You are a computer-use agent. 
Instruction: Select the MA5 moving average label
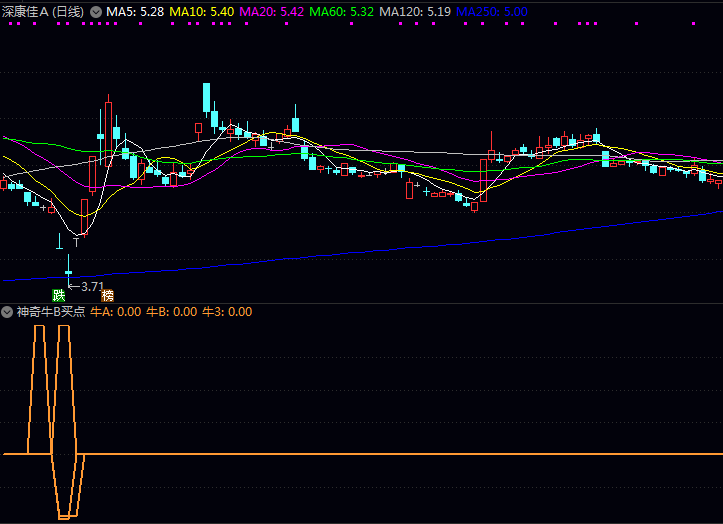[x=135, y=11]
